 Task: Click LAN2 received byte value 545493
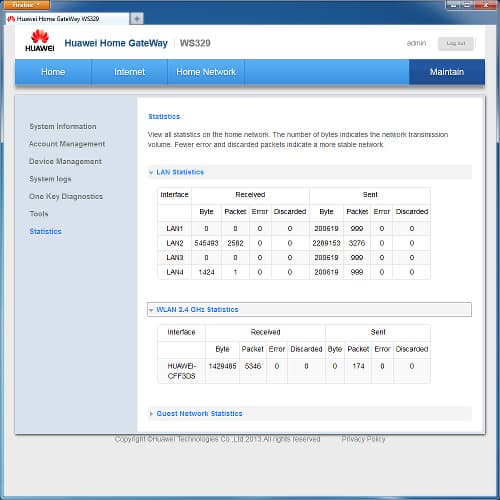pos(206,243)
